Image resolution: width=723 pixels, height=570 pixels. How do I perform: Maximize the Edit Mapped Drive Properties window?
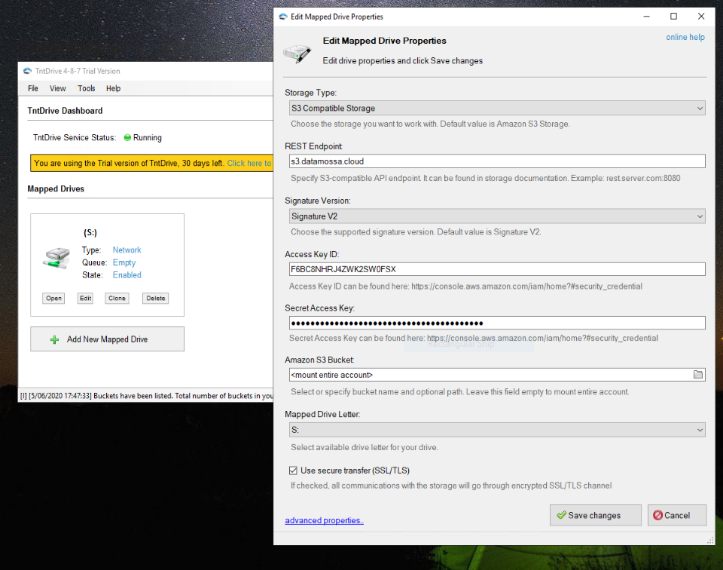(674, 17)
